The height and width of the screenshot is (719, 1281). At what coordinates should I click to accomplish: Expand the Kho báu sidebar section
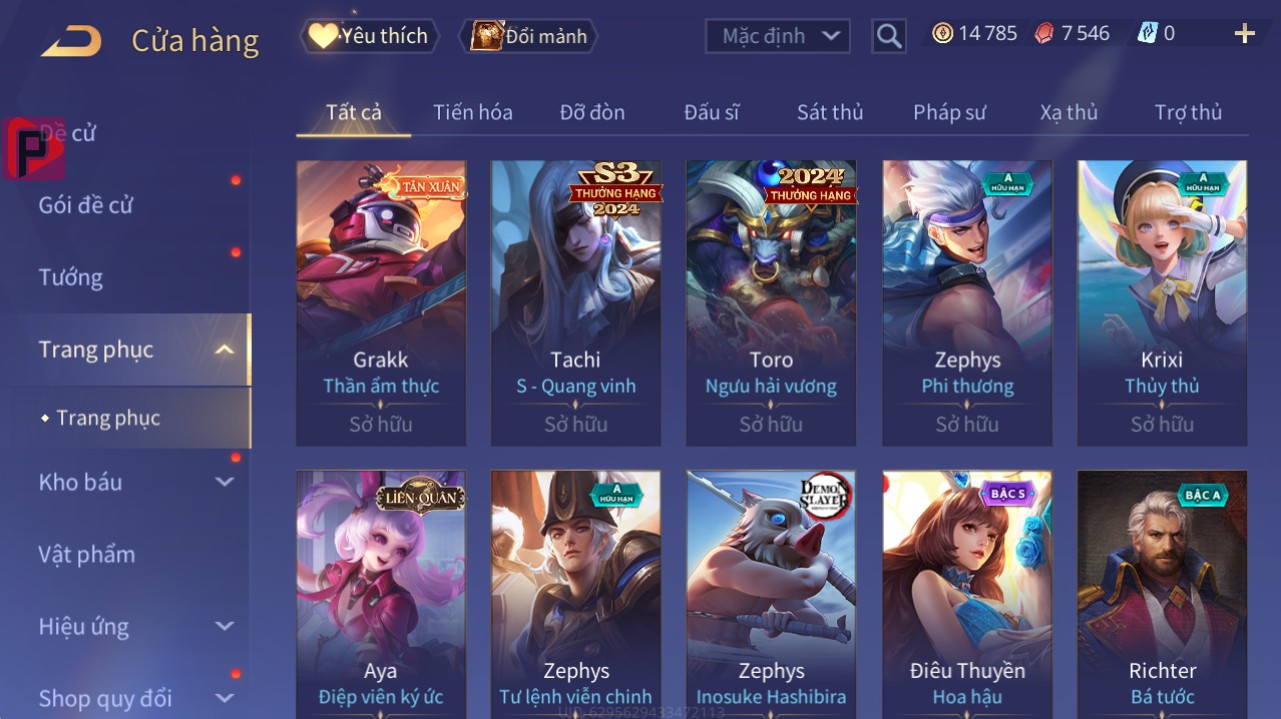pyautogui.click(x=225, y=482)
